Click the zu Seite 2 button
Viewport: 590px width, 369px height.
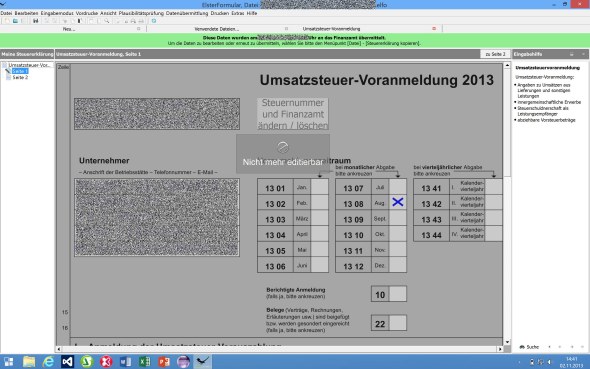coord(496,54)
